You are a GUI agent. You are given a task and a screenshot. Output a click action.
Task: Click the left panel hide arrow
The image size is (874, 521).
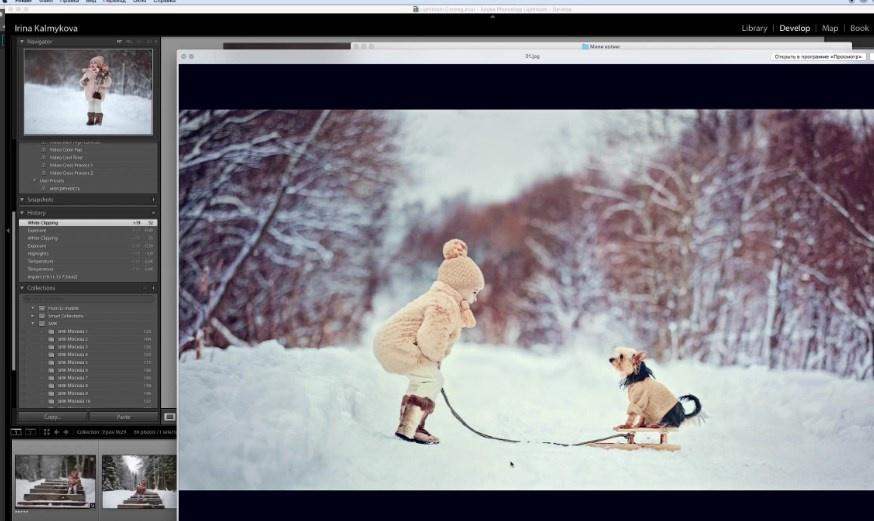click(8, 230)
